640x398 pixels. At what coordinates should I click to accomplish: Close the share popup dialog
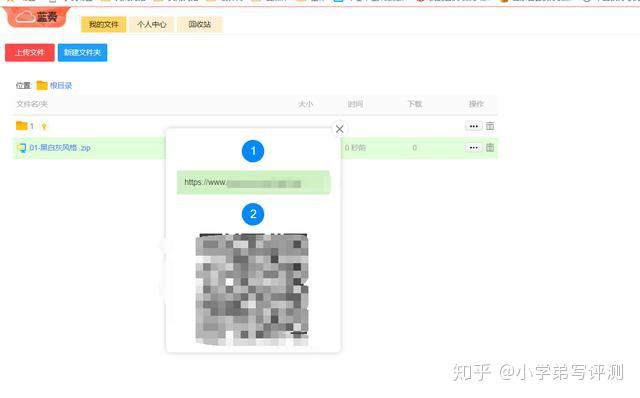pyautogui.click(x=340, y=129)
